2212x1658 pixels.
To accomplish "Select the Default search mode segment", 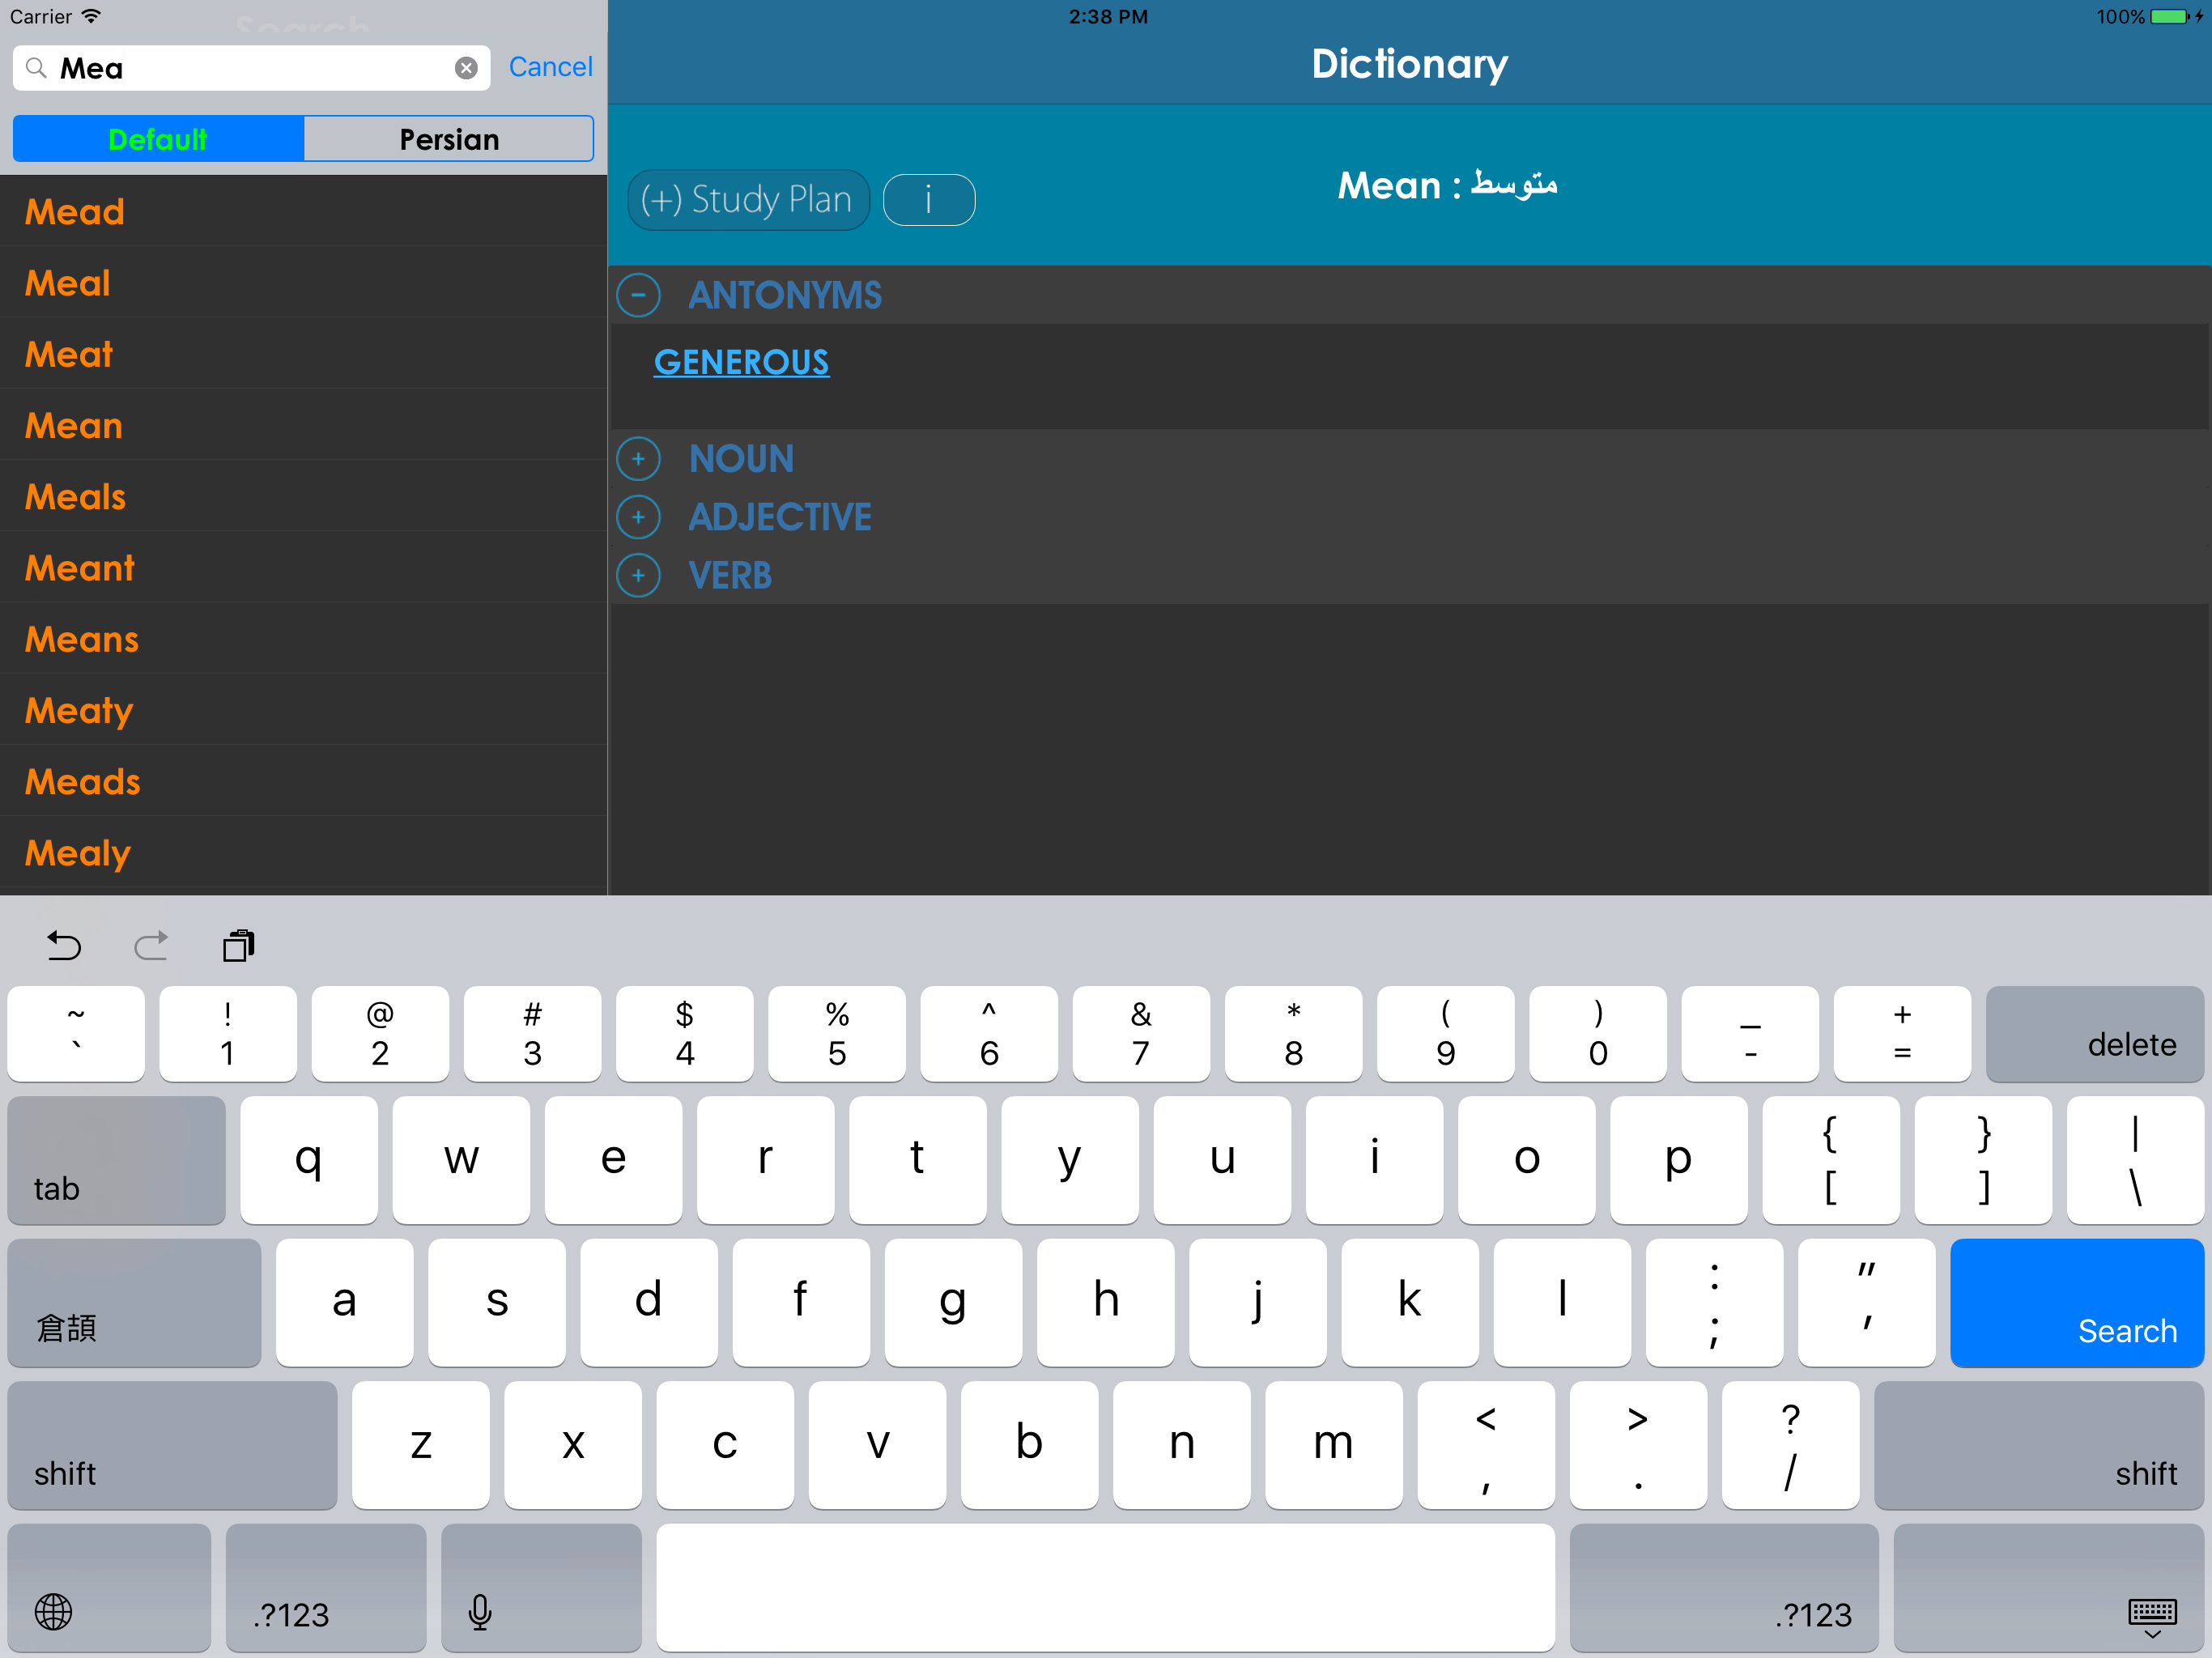I will pyautogui.click(x=158, y=139).
